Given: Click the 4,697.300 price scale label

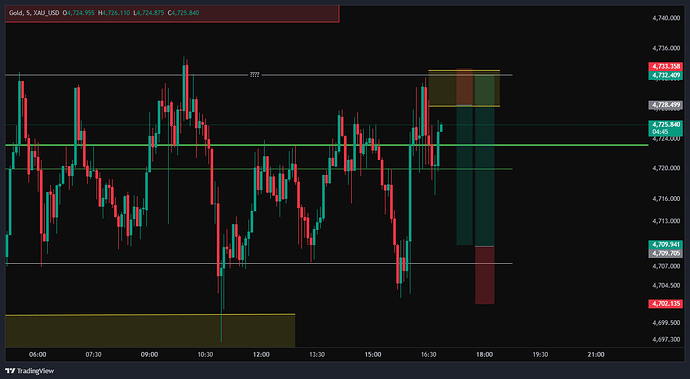Looking at the screenshot, I should 666,339.
